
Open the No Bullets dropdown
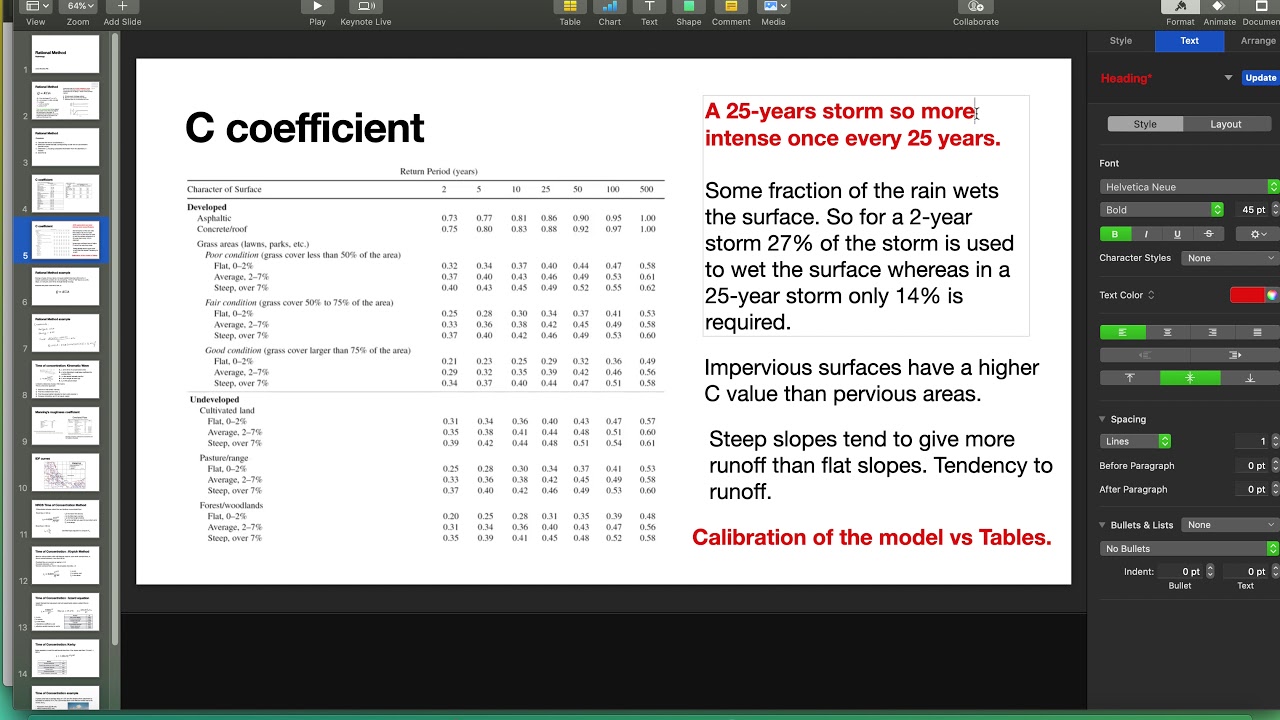point(1189,549)
